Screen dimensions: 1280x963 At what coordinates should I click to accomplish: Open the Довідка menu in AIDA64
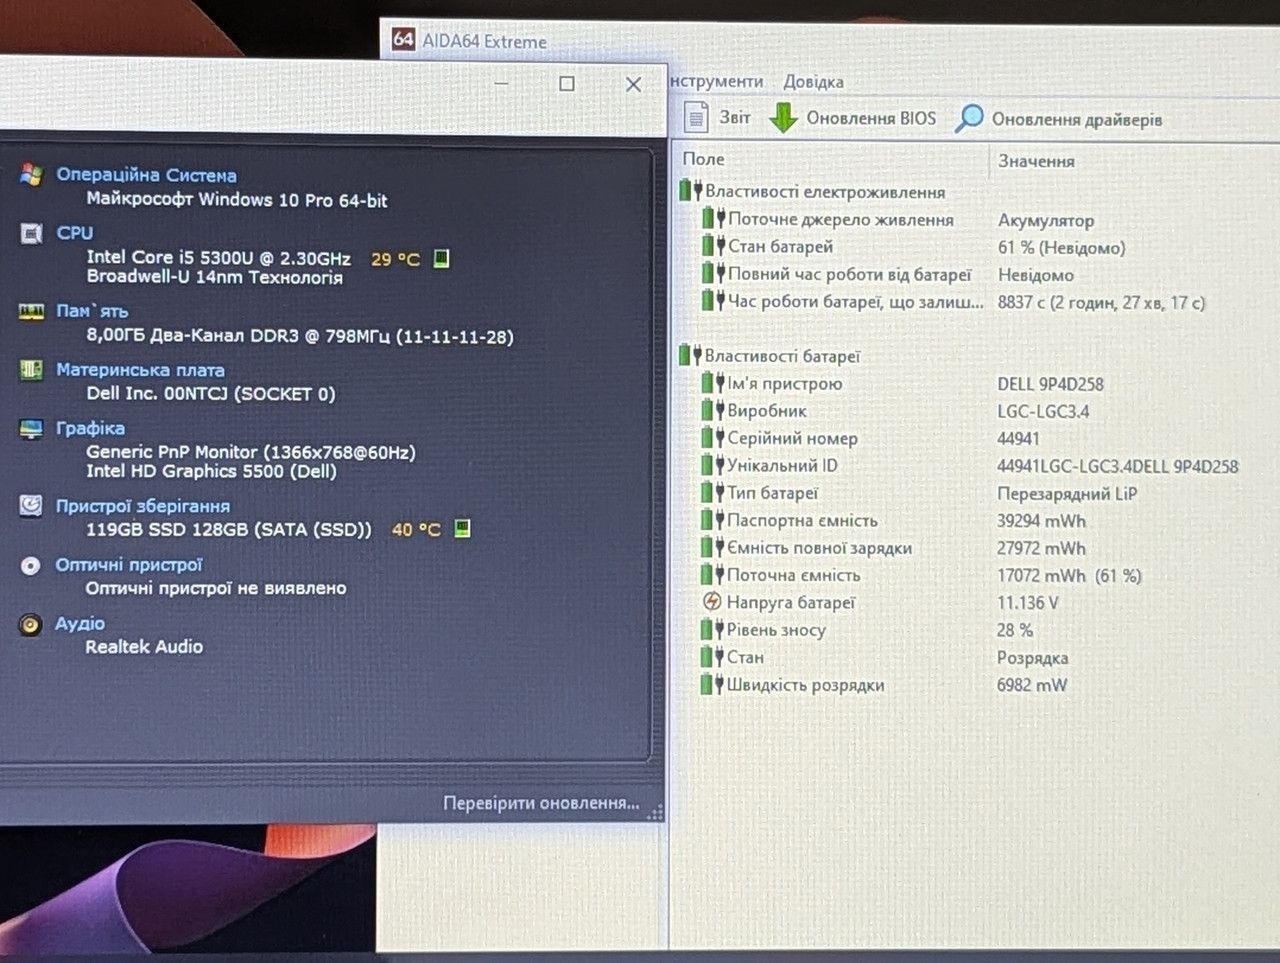pyautogui.click(x=813, y=81)
